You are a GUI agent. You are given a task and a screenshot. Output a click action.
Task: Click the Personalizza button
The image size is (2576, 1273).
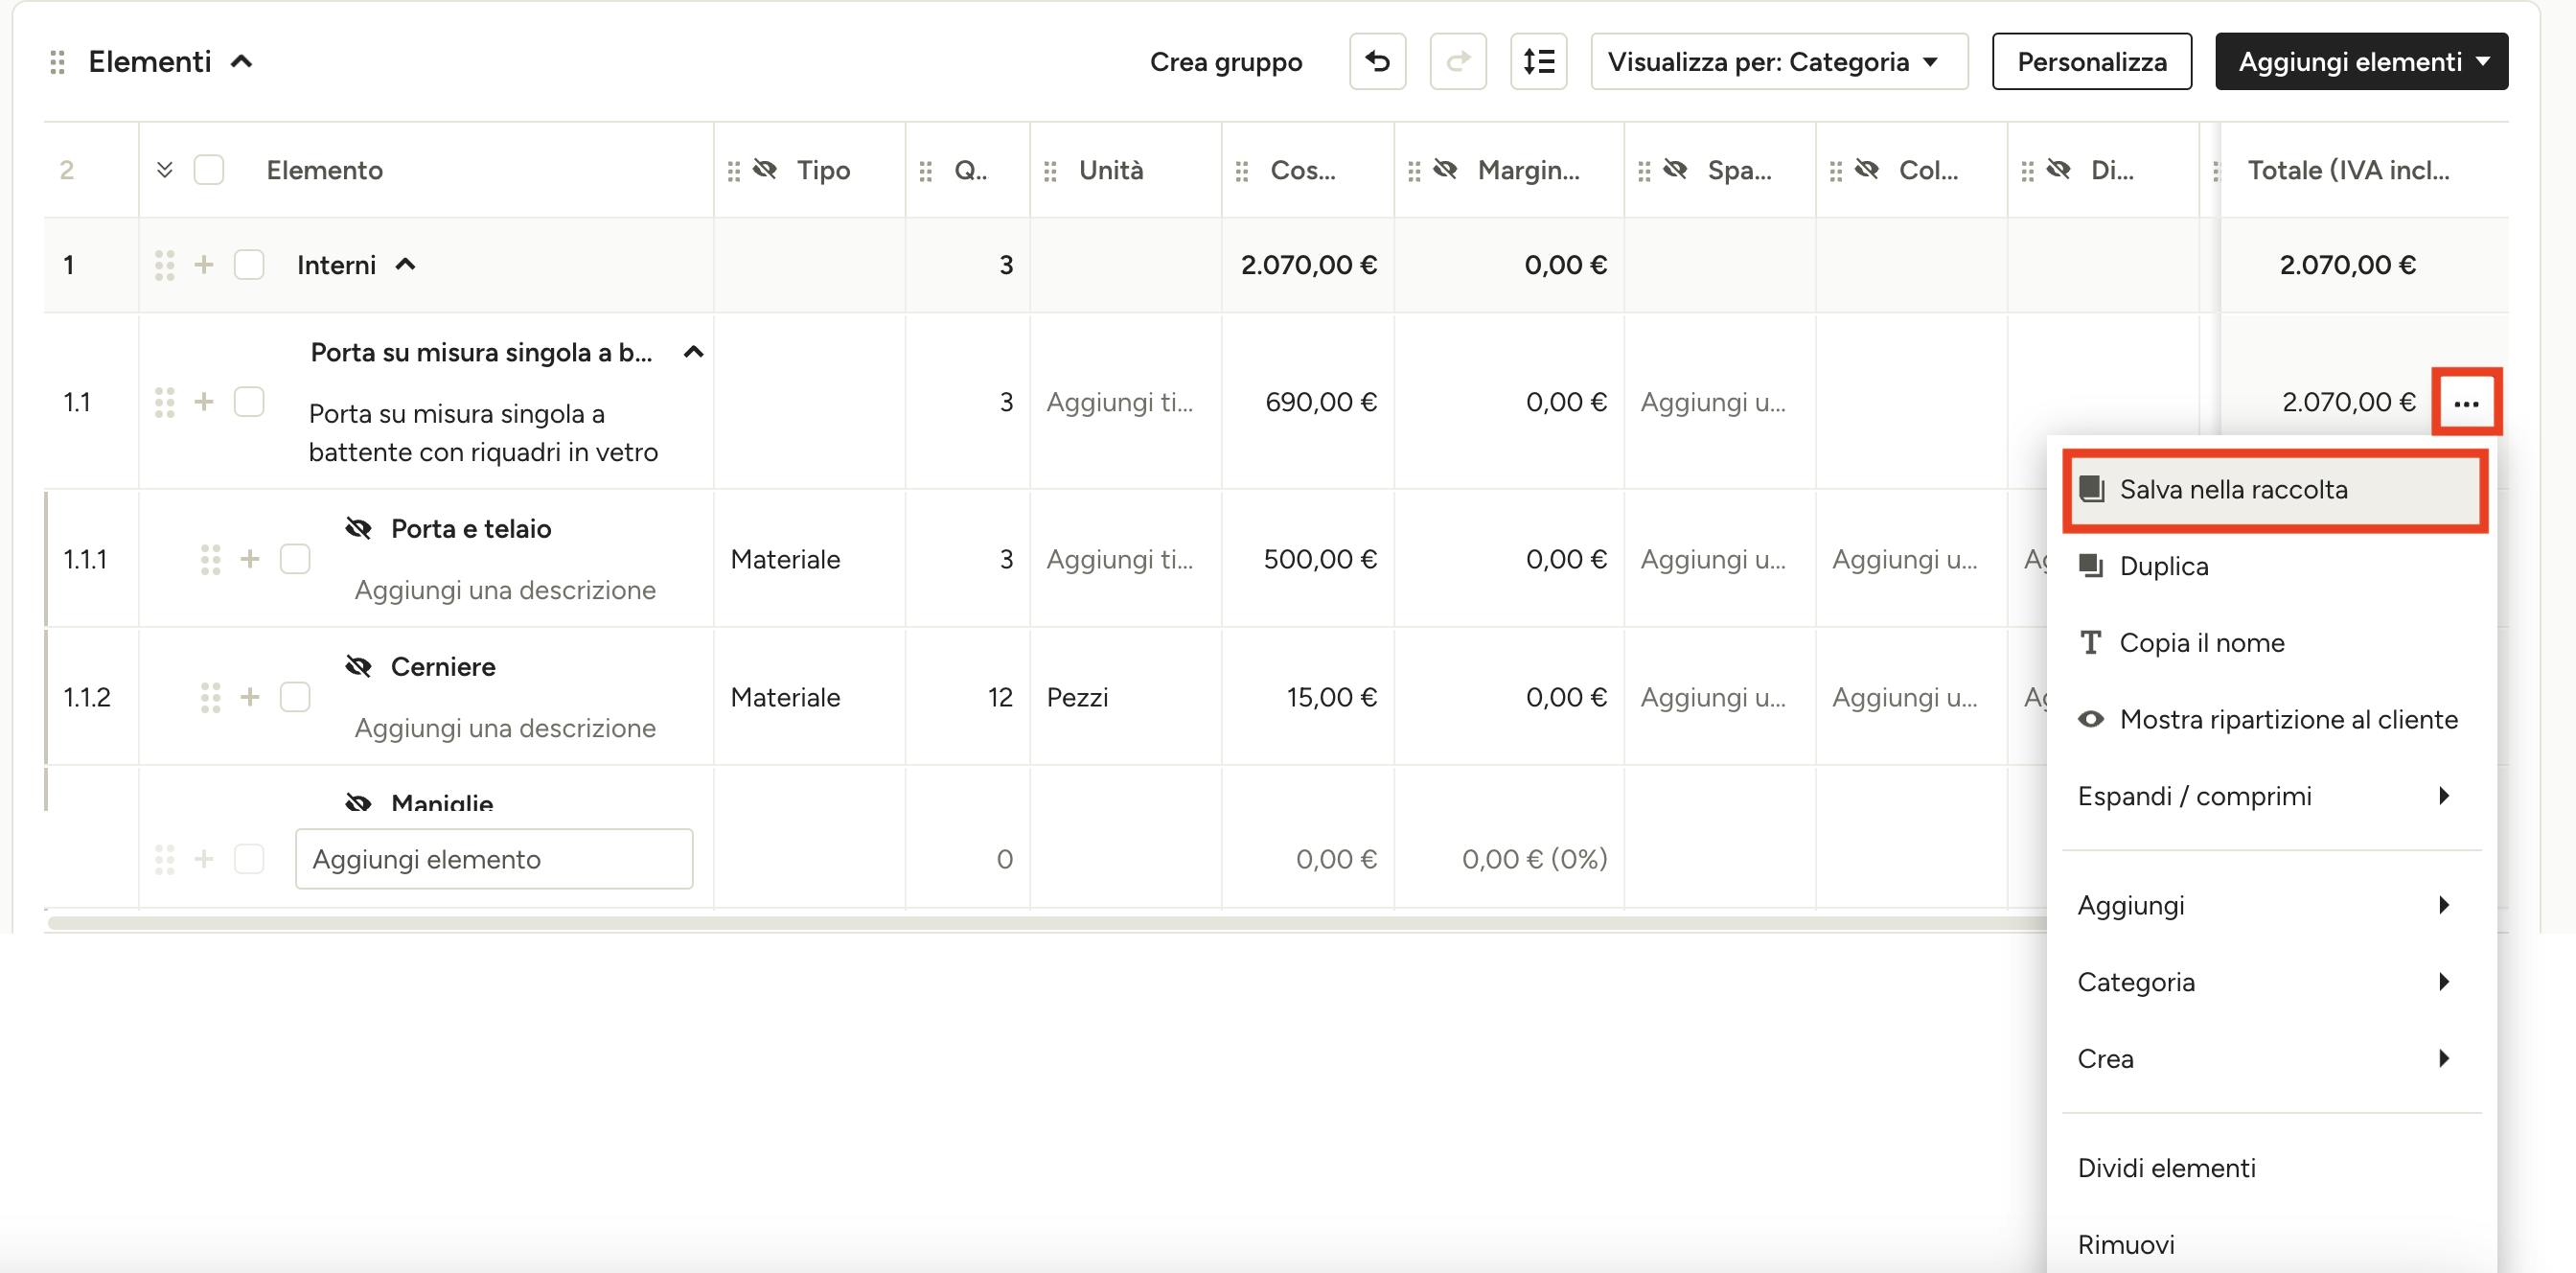tap(2091, 61)
